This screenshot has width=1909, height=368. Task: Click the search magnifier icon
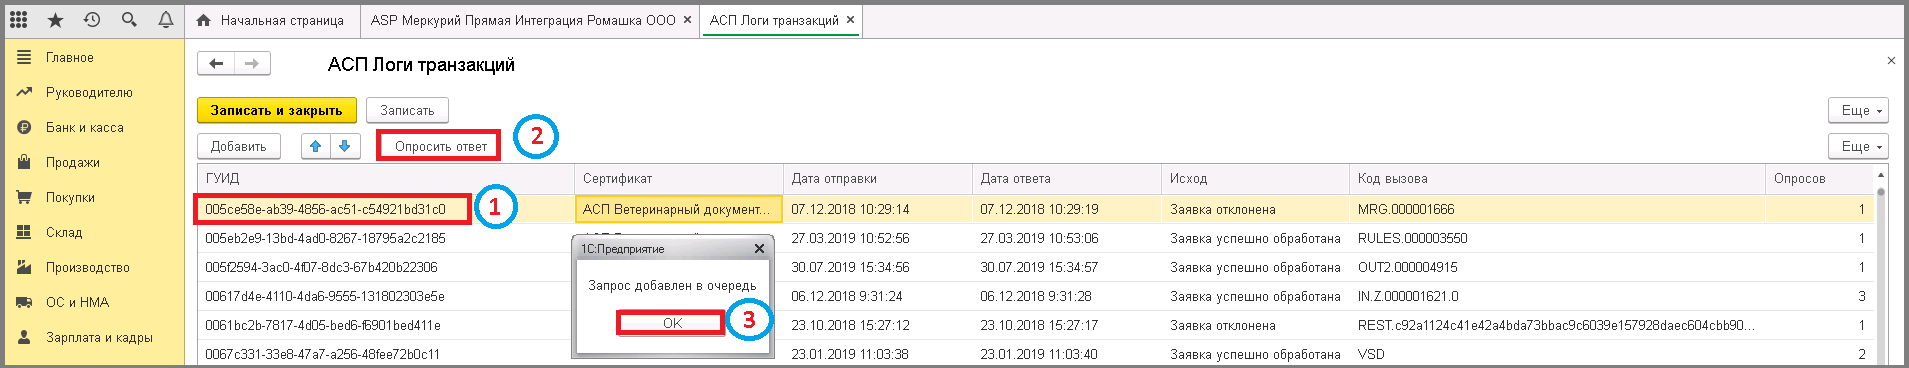pos(129,20)
